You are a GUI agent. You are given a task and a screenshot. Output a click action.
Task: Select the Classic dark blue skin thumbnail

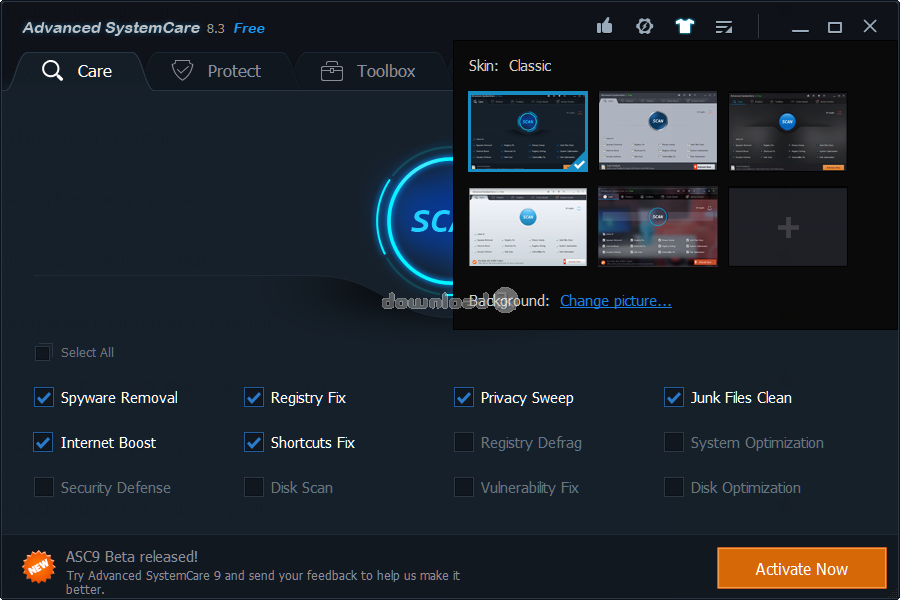pos(528,131)
